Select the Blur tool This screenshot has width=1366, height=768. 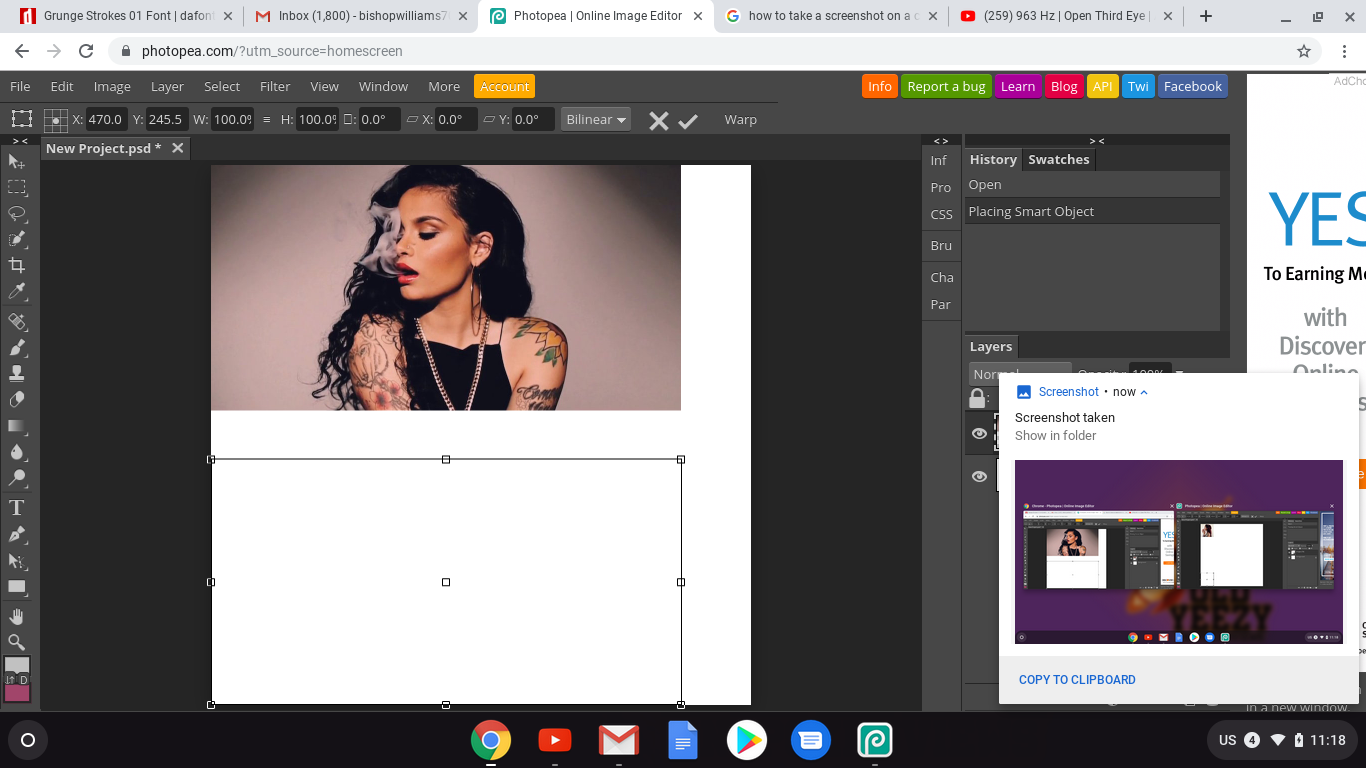17,451
